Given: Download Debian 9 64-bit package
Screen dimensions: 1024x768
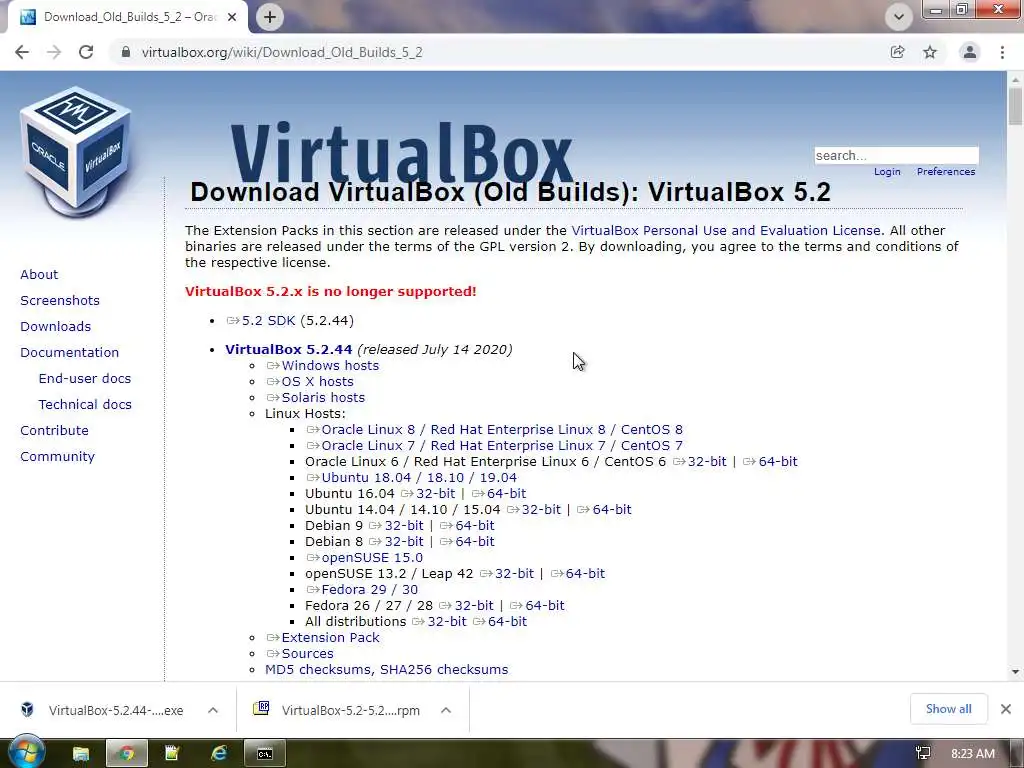Looking at the screenshot, I should point(475,526).
